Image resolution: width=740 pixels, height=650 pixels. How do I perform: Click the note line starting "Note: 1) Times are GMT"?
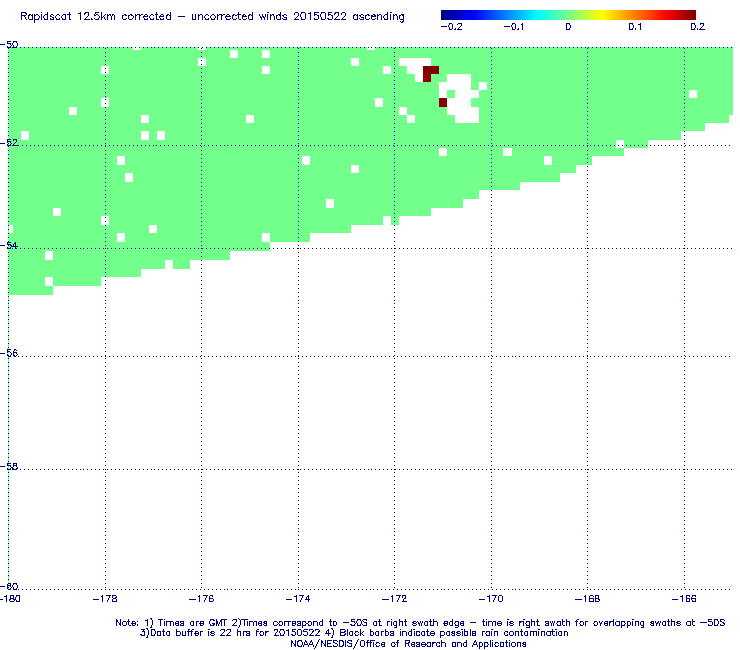pyautogui.click(x=420, y=623)
